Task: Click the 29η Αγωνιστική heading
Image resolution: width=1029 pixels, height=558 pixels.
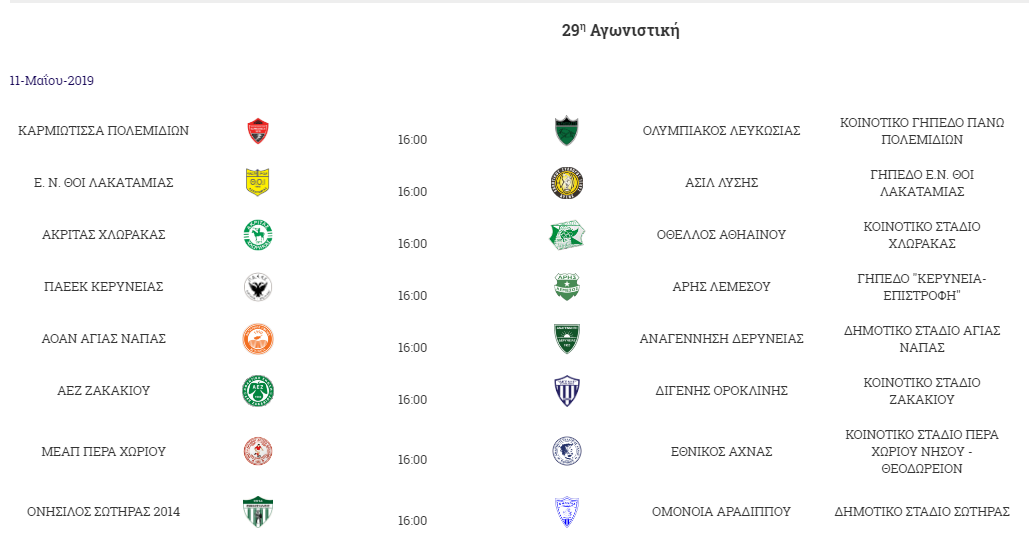Action: tap(621, 30)
